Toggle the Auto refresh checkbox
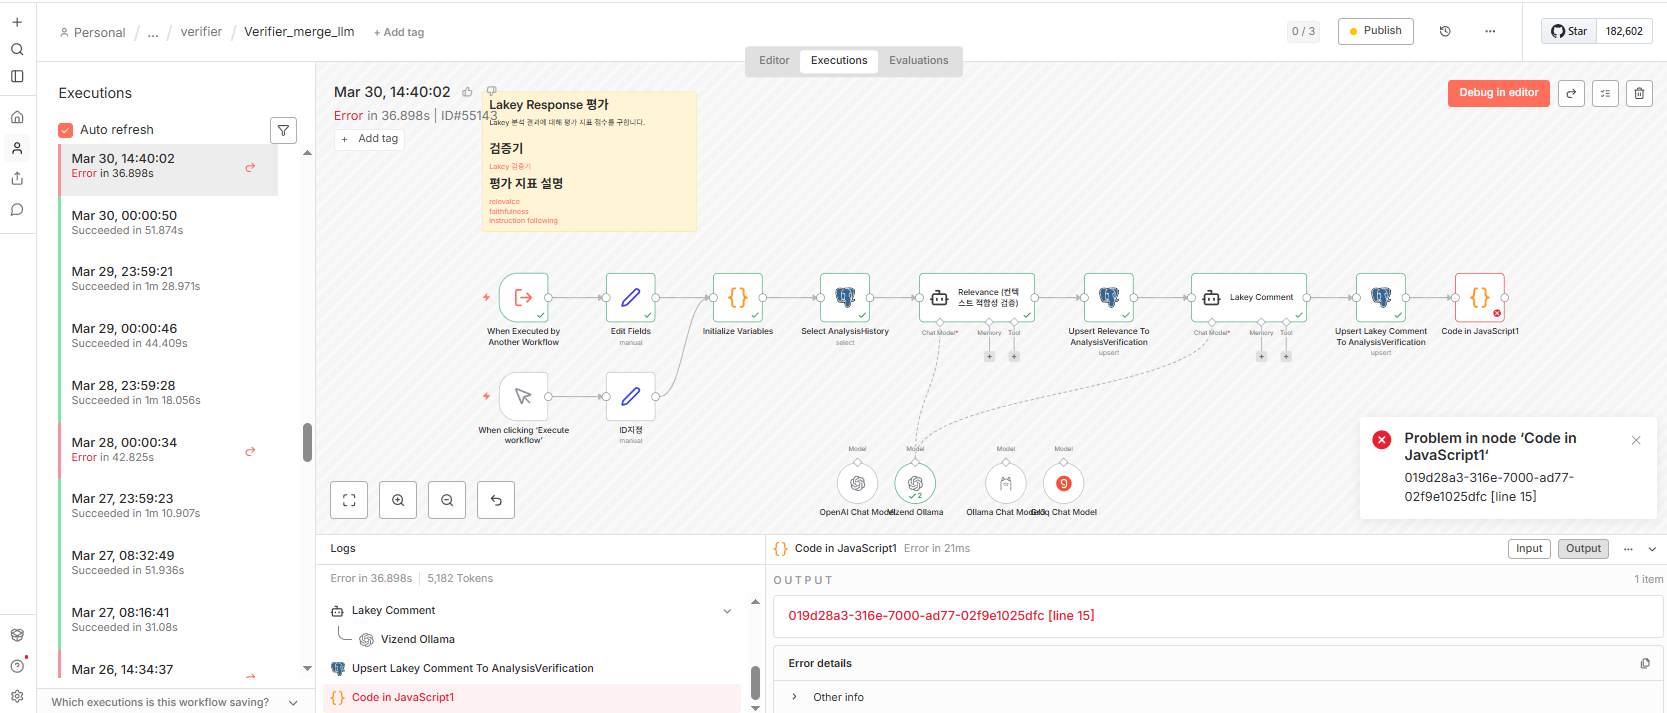The image size is (1667, 713). click(66, 130)
